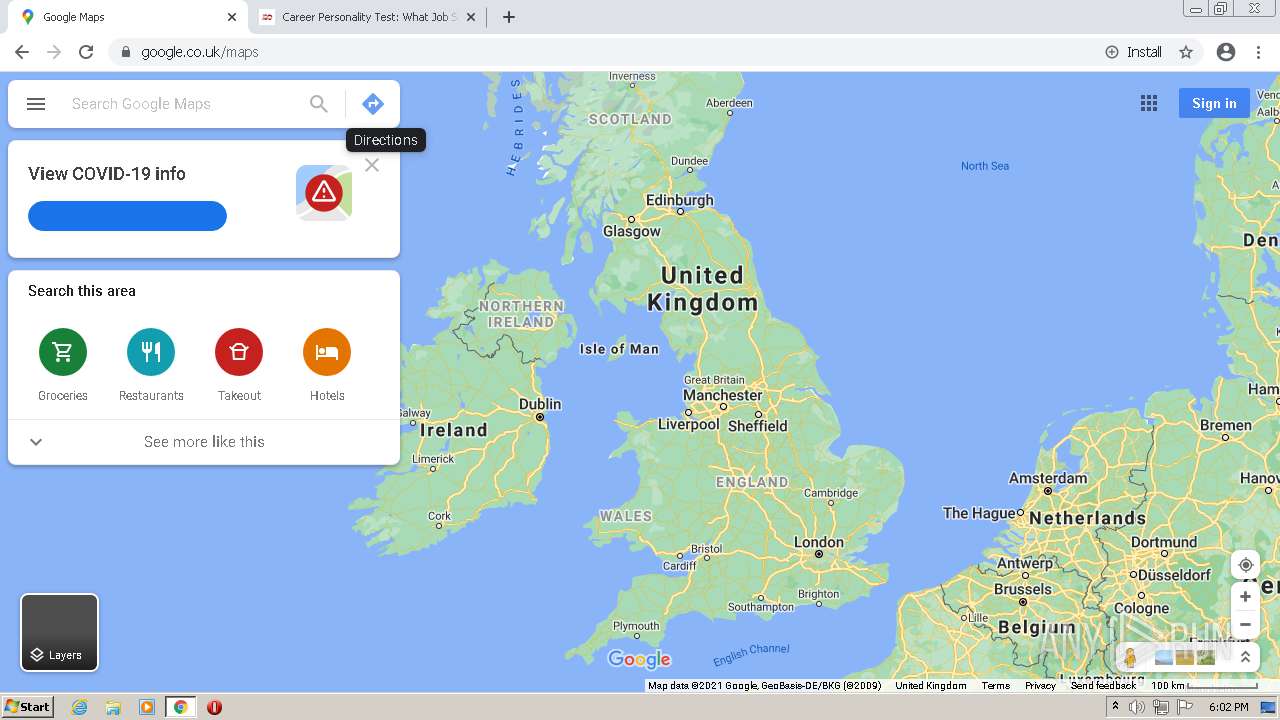Zoom out on the map
The image size is (1280, 720).
(1245, 625)
